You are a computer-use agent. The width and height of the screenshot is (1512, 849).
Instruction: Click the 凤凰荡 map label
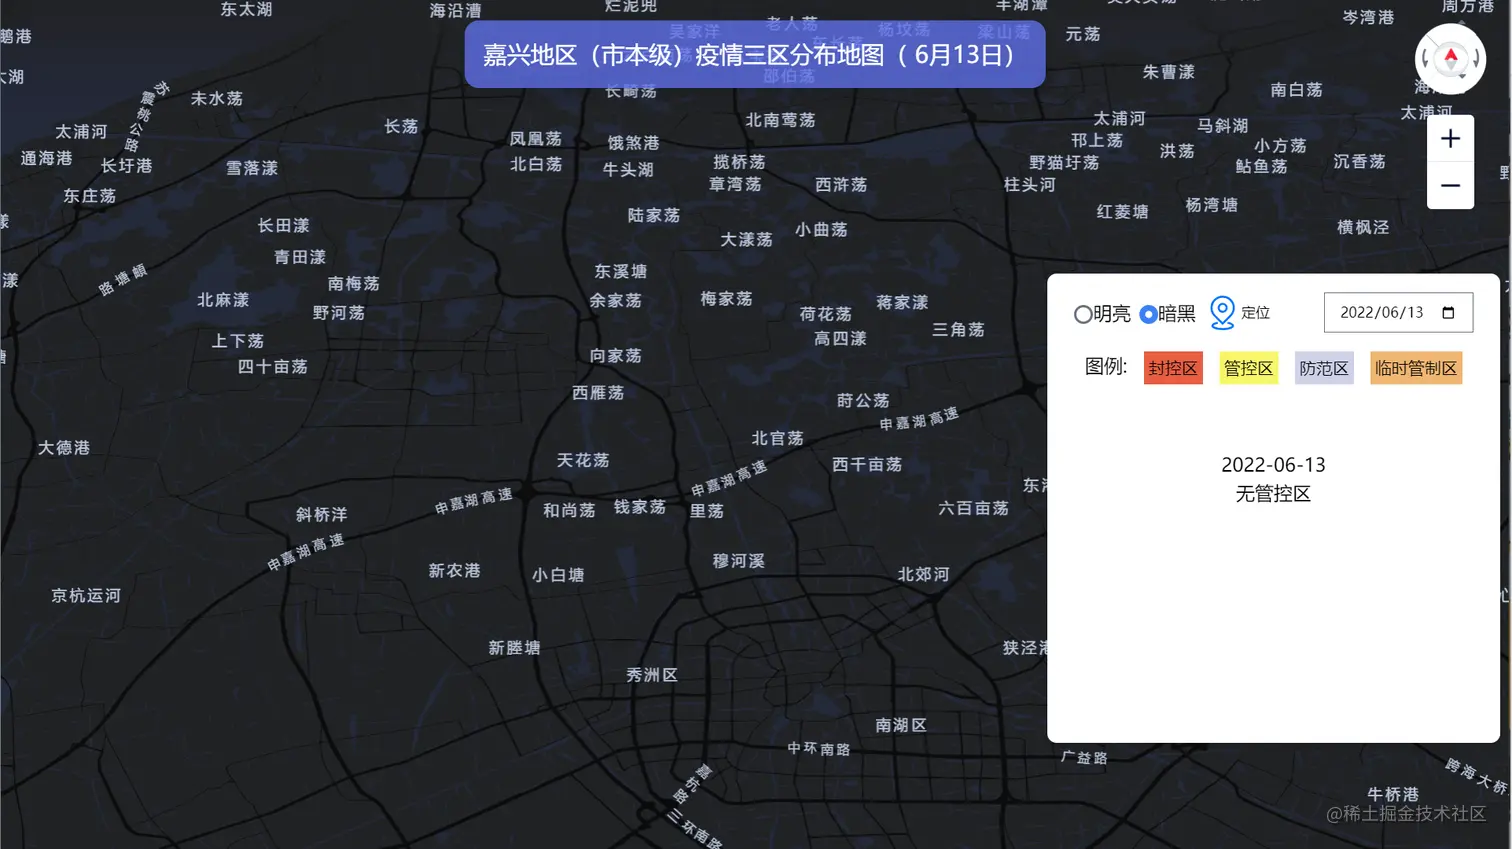(536, 139)
